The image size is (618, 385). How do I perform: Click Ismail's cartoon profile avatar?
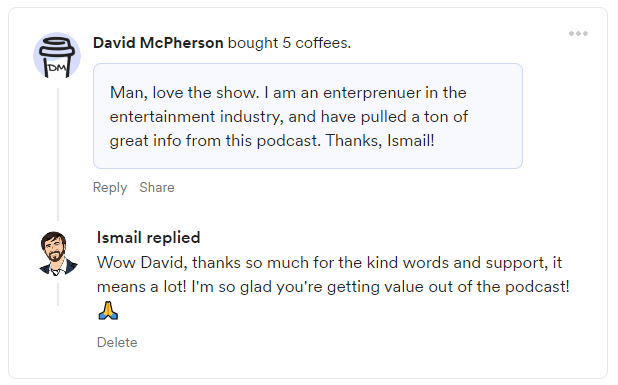[x=58, y=253]
